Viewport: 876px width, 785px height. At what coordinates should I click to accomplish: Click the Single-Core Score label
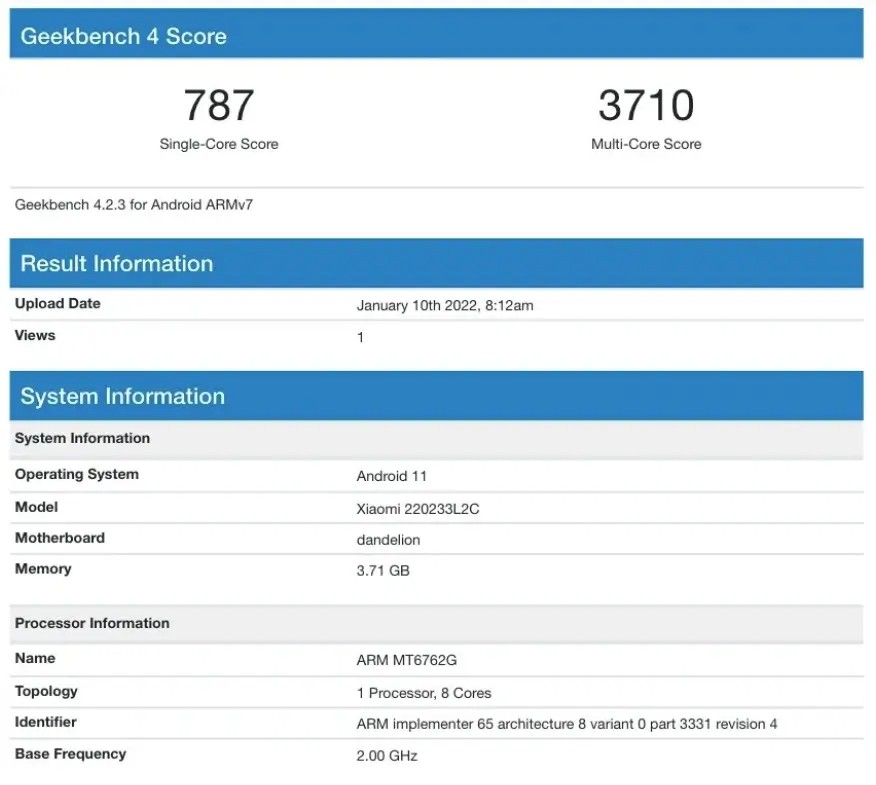pyautogui.click(x=219, y=144)
